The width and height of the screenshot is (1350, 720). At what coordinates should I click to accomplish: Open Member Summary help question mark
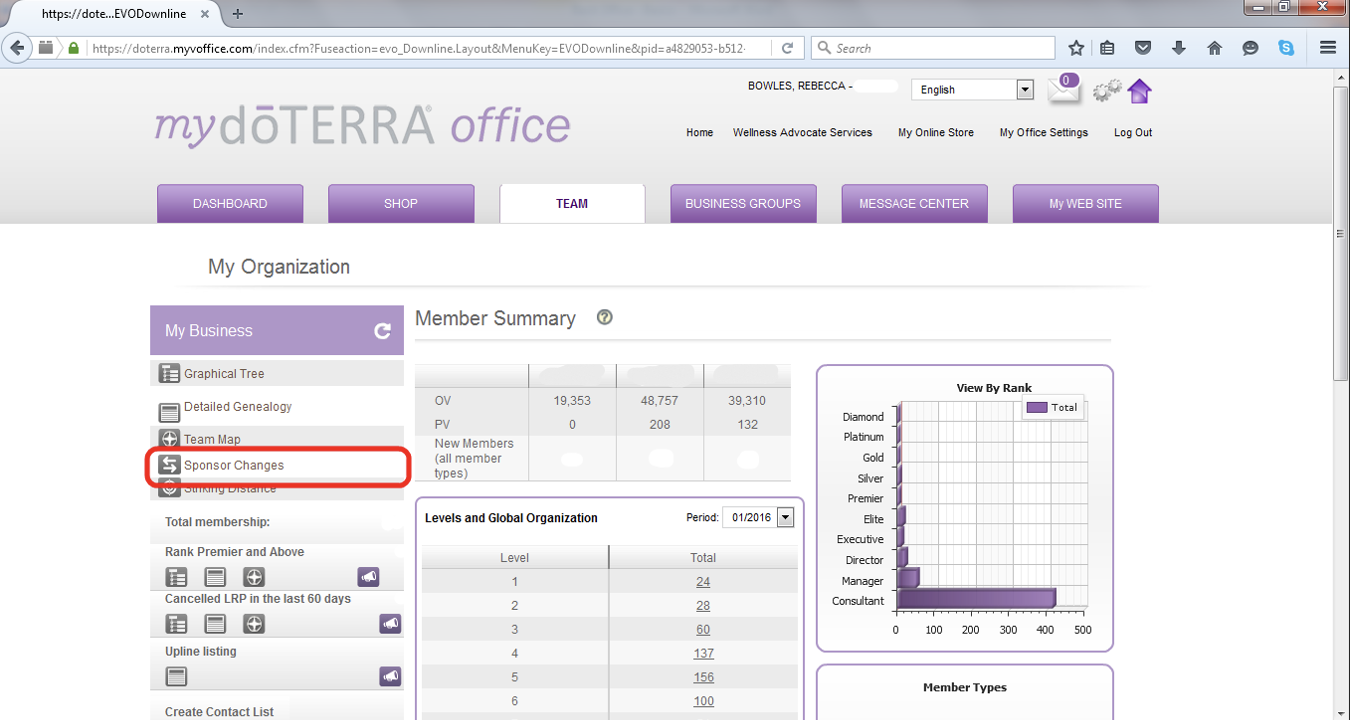604,317
